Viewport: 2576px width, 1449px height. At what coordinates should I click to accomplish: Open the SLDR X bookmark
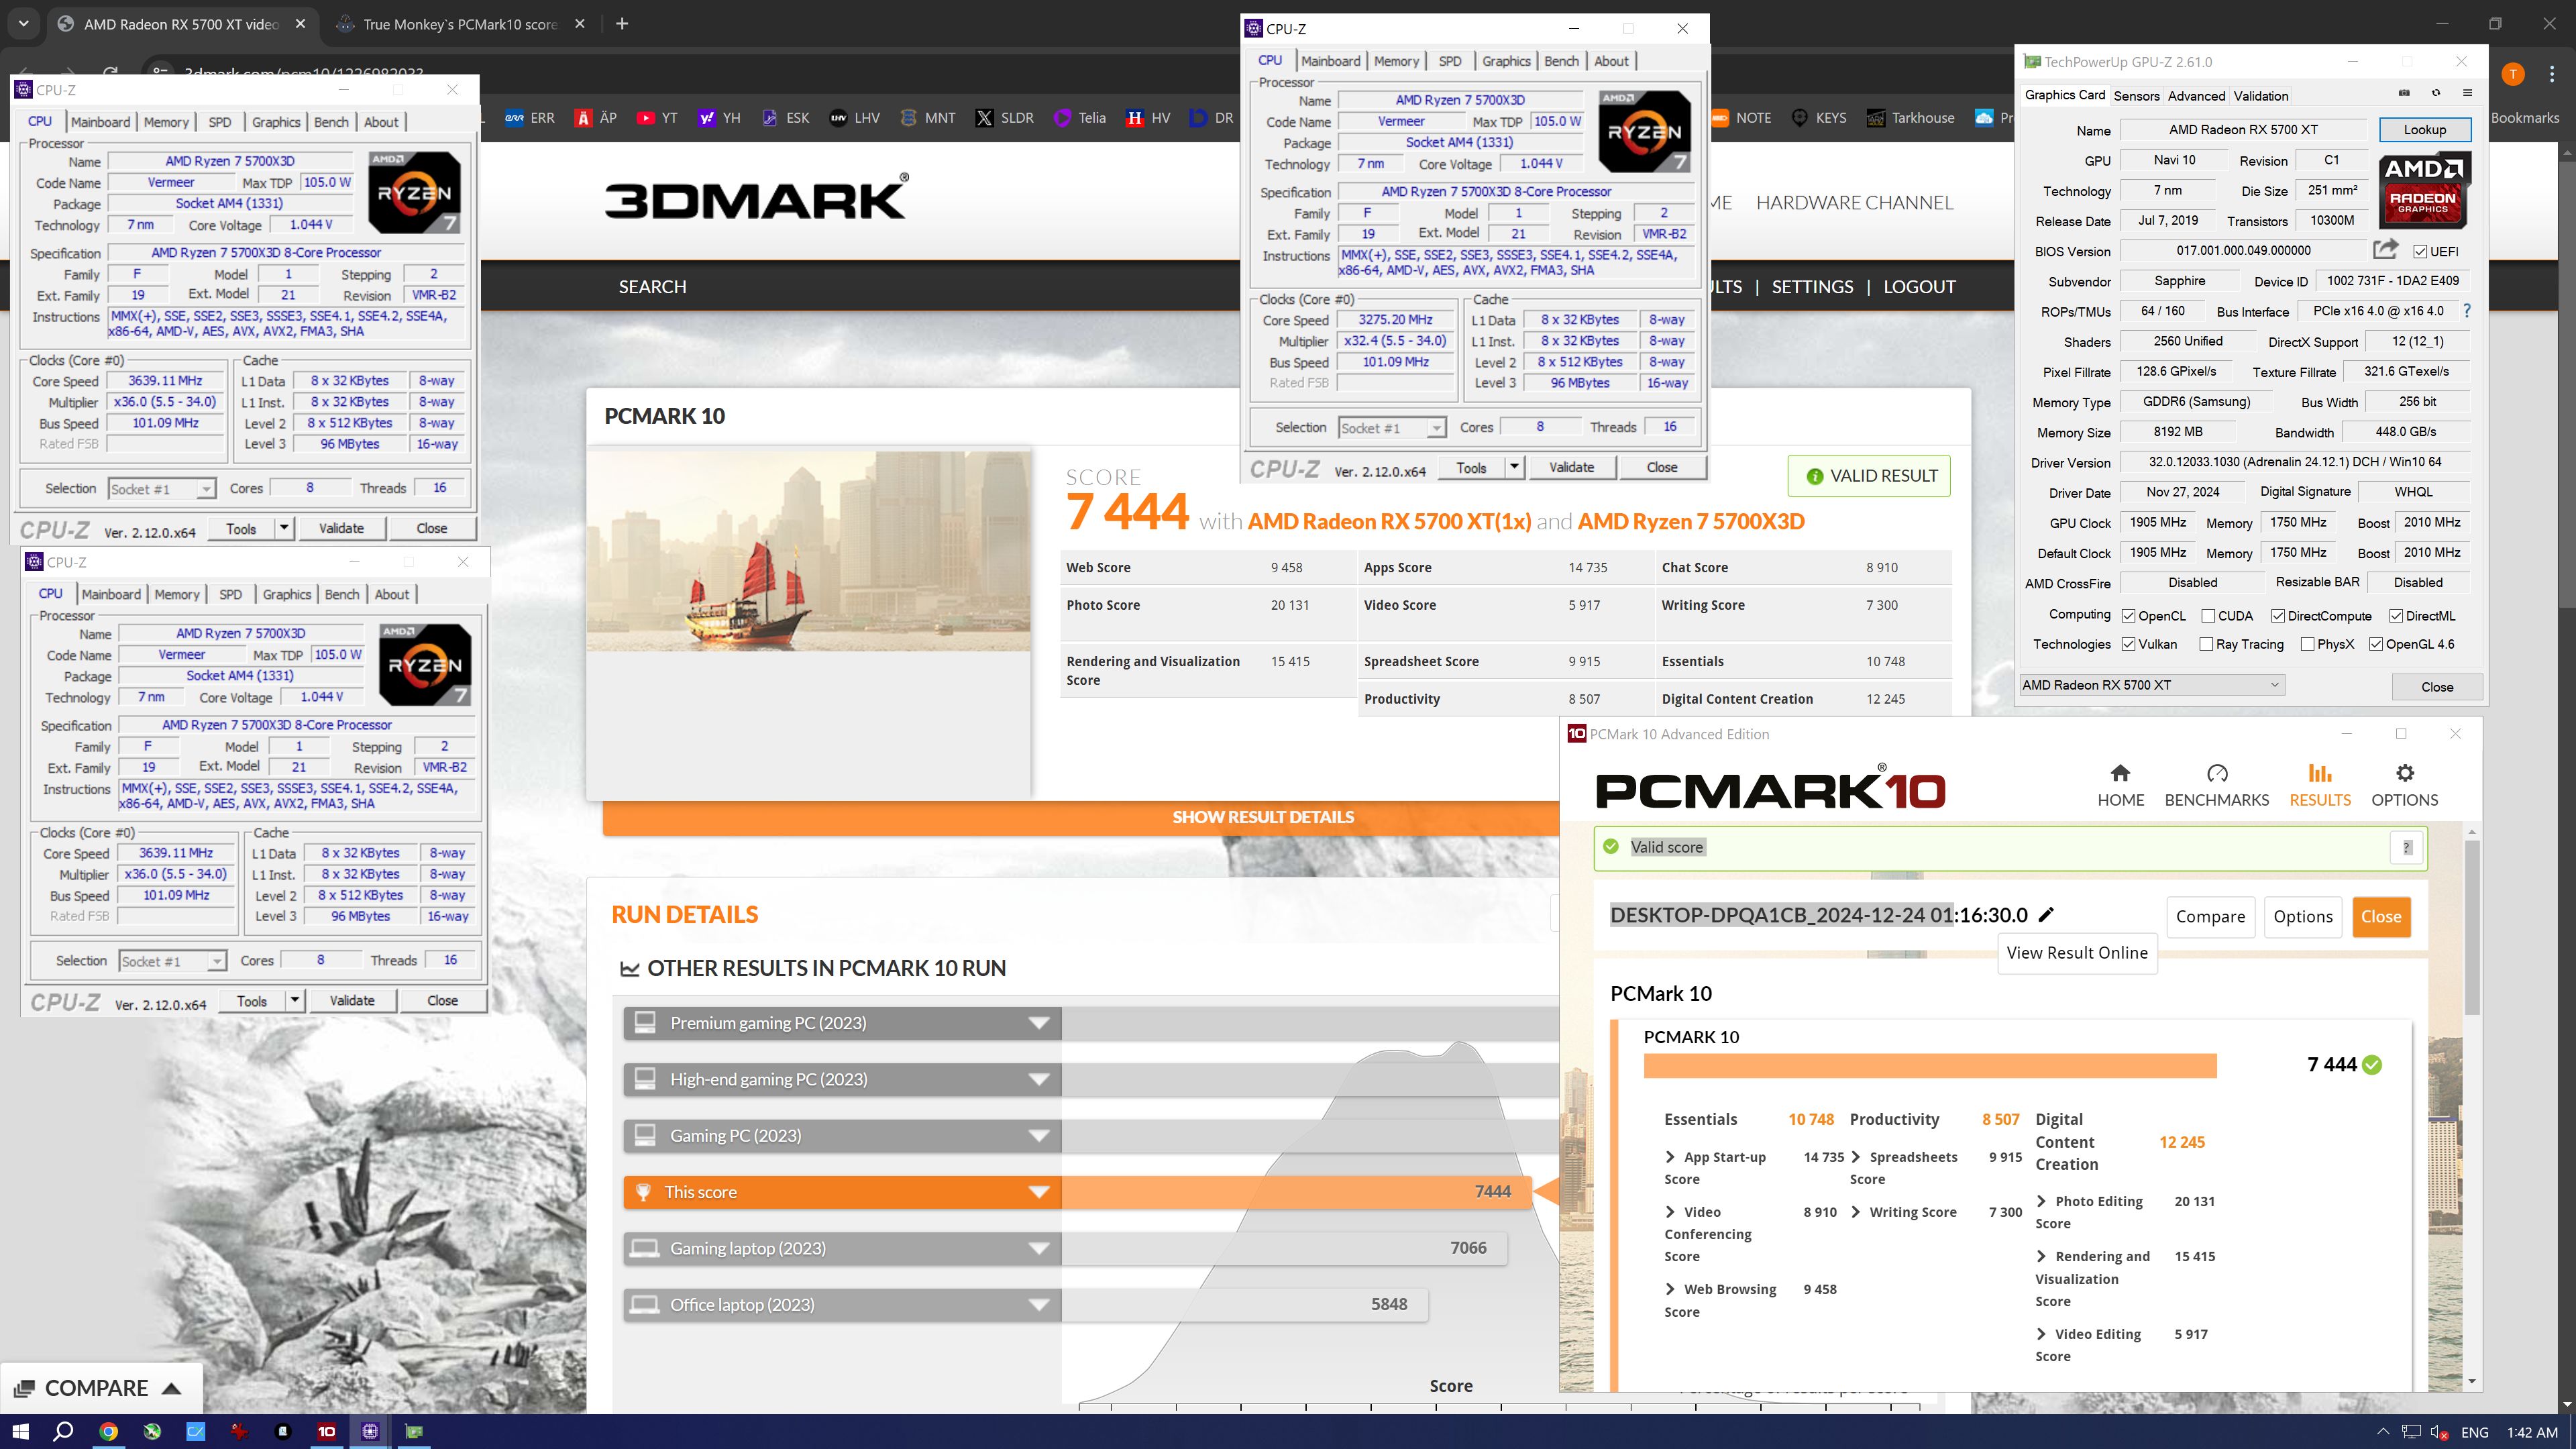[x=1004, y=118]
